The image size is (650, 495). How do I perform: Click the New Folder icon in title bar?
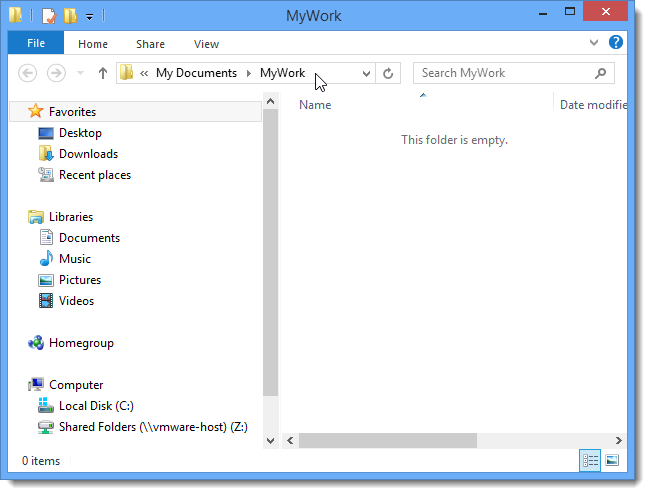click(70, 16)
